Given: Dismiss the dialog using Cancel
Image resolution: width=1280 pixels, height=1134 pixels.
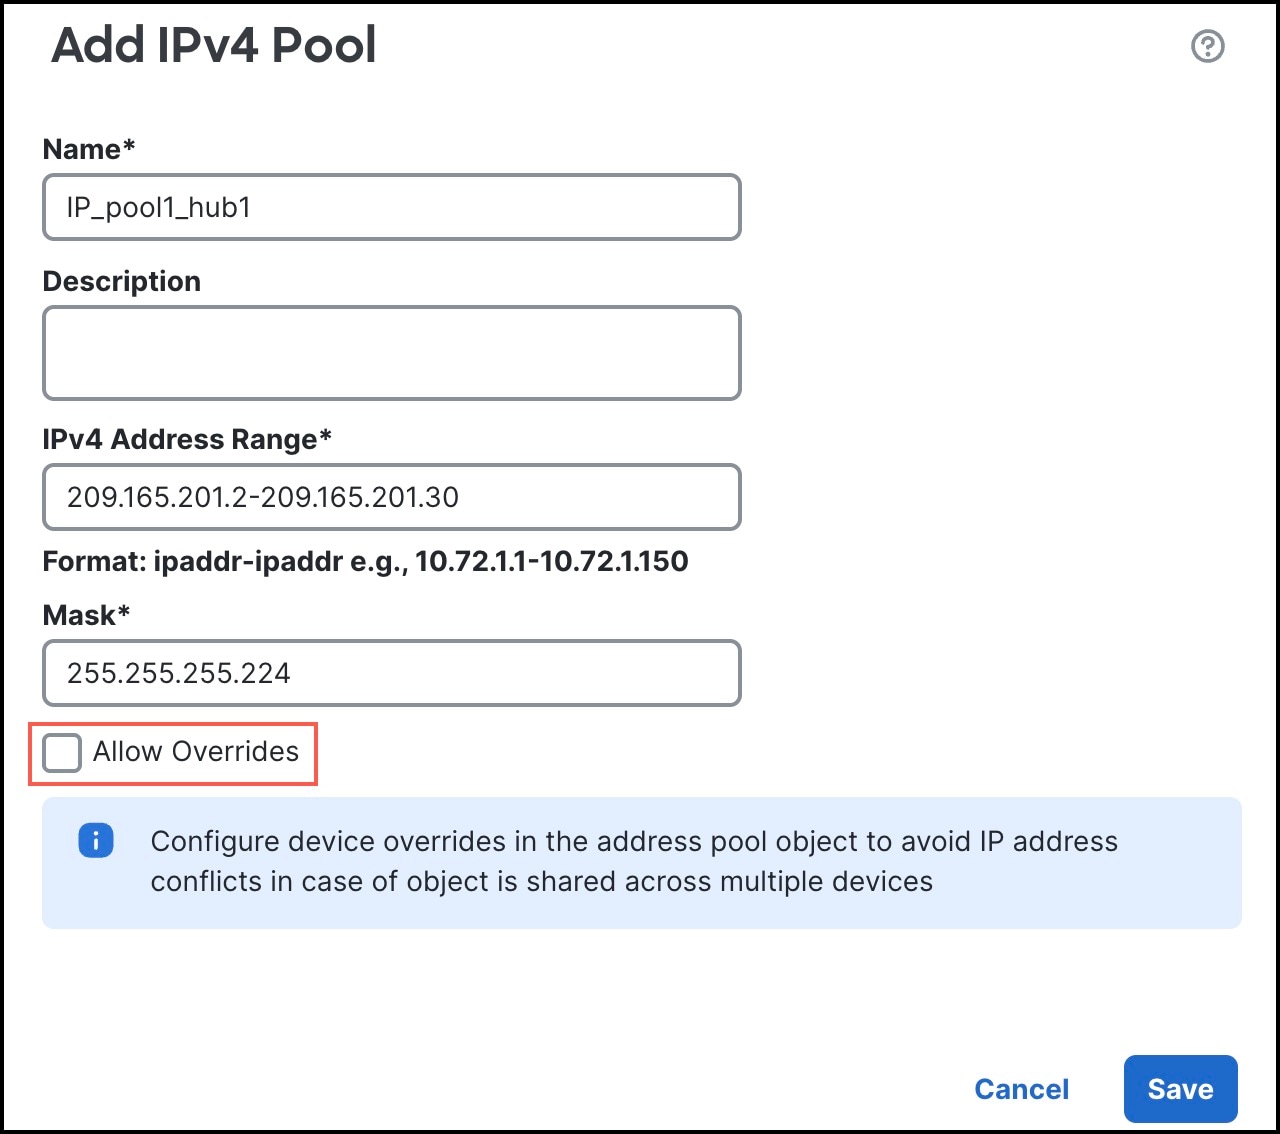Looking at the screenshot, I should point(1021,1089).
